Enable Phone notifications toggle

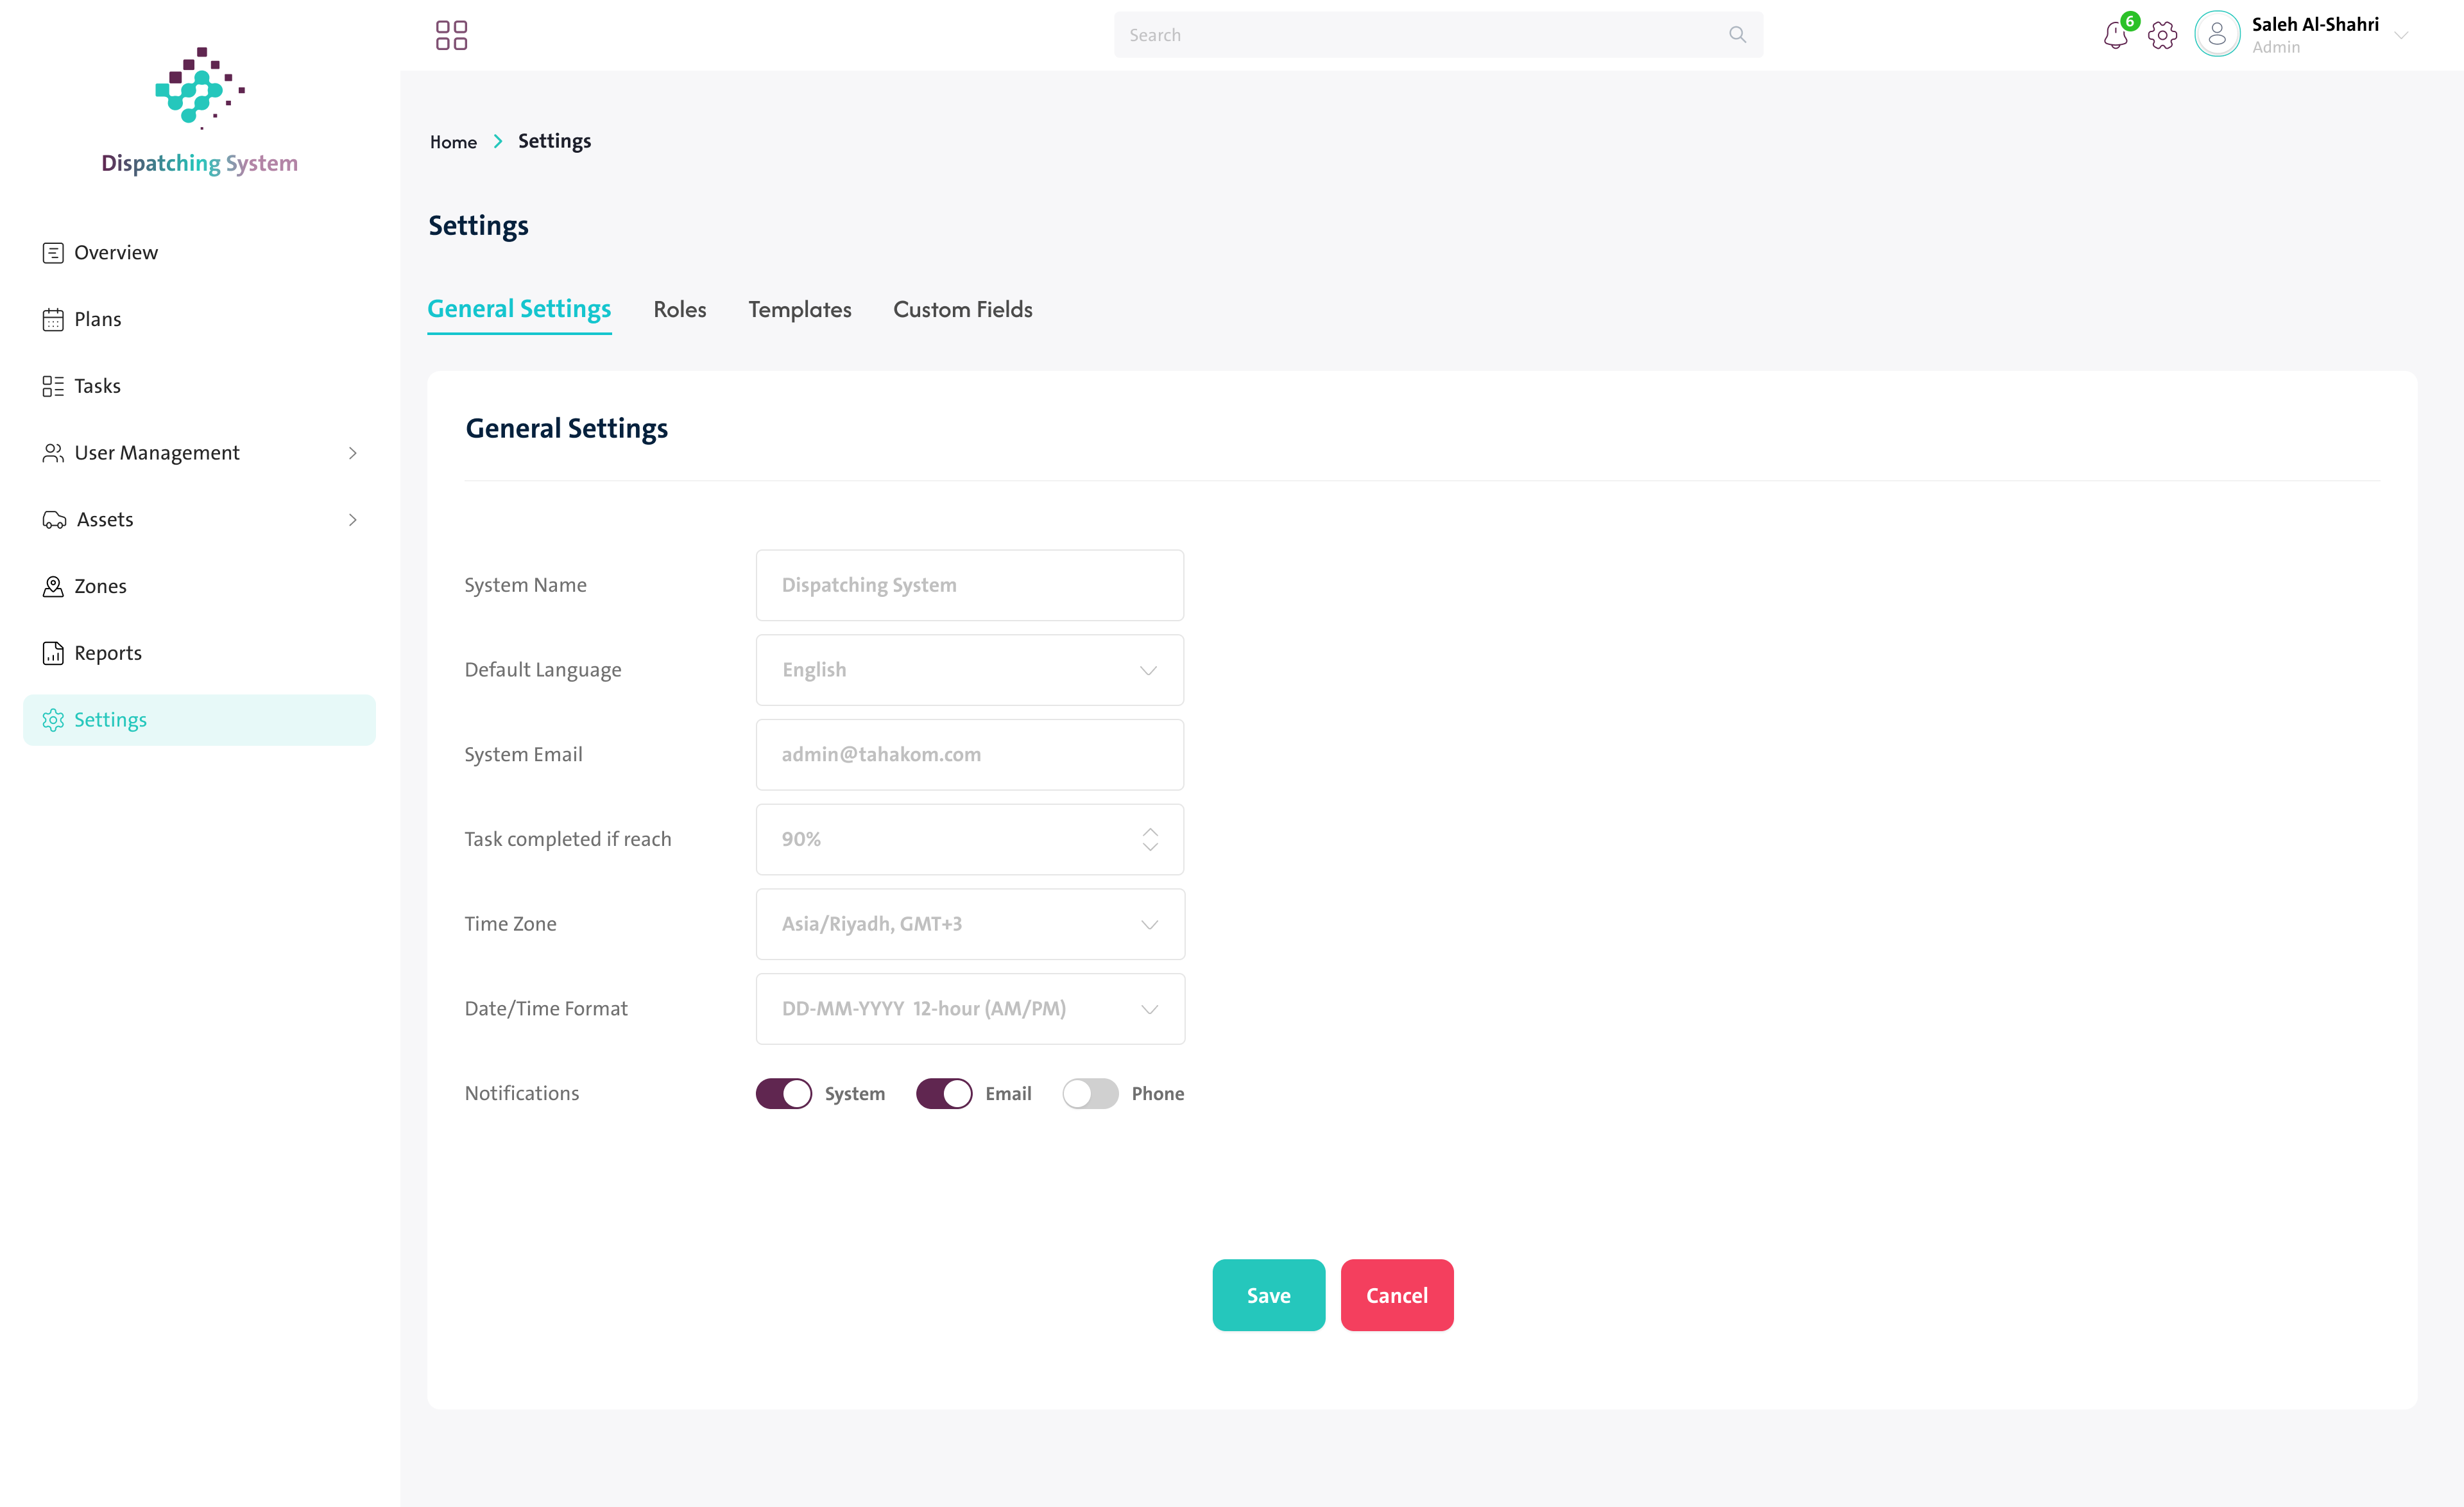pyautogui.click(x=1090, y=1093)
